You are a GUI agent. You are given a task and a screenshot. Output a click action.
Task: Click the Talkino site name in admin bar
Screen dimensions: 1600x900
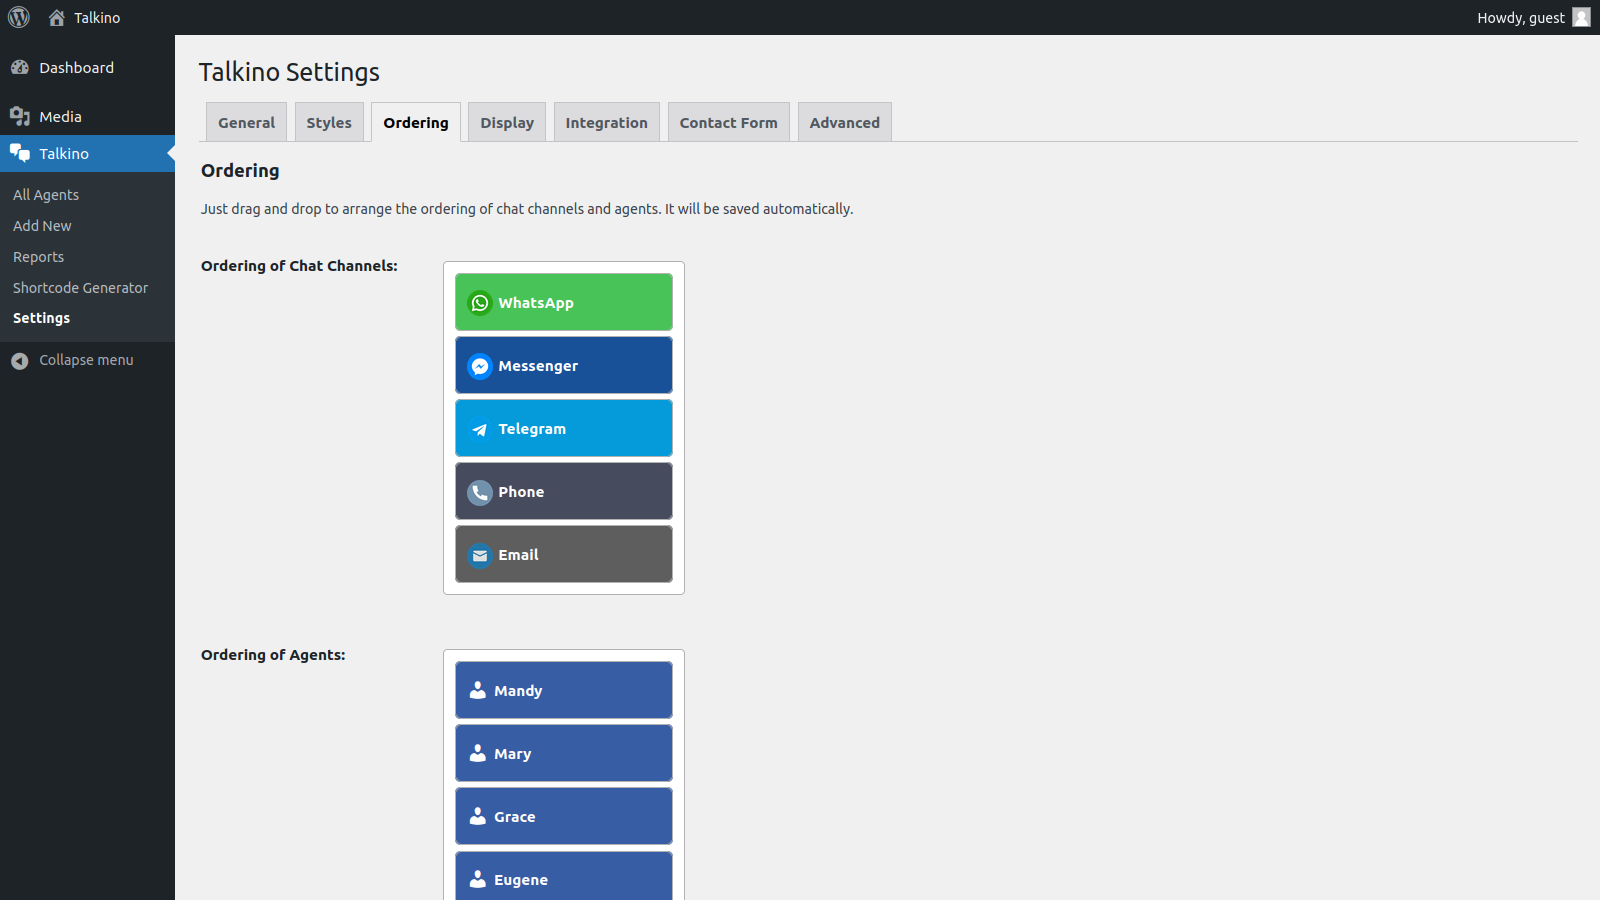pyautogui.click(x=97, y=18)
